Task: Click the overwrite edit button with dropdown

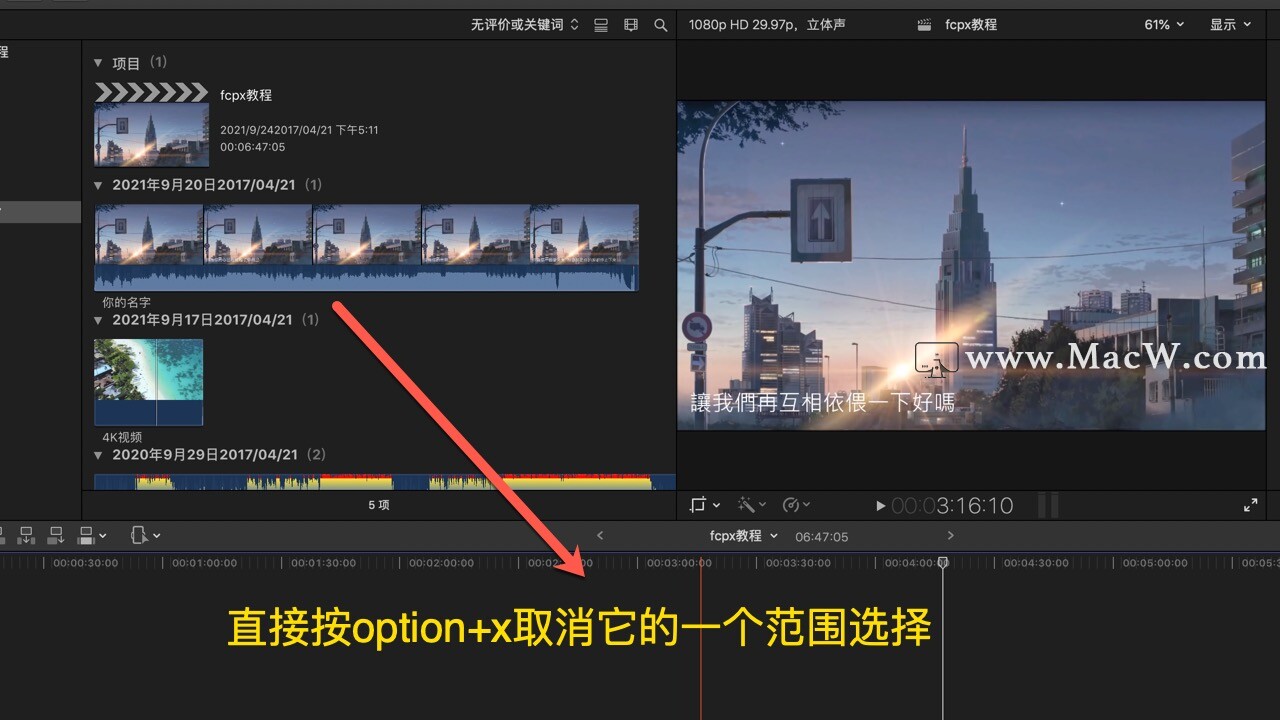Action: 91,535
